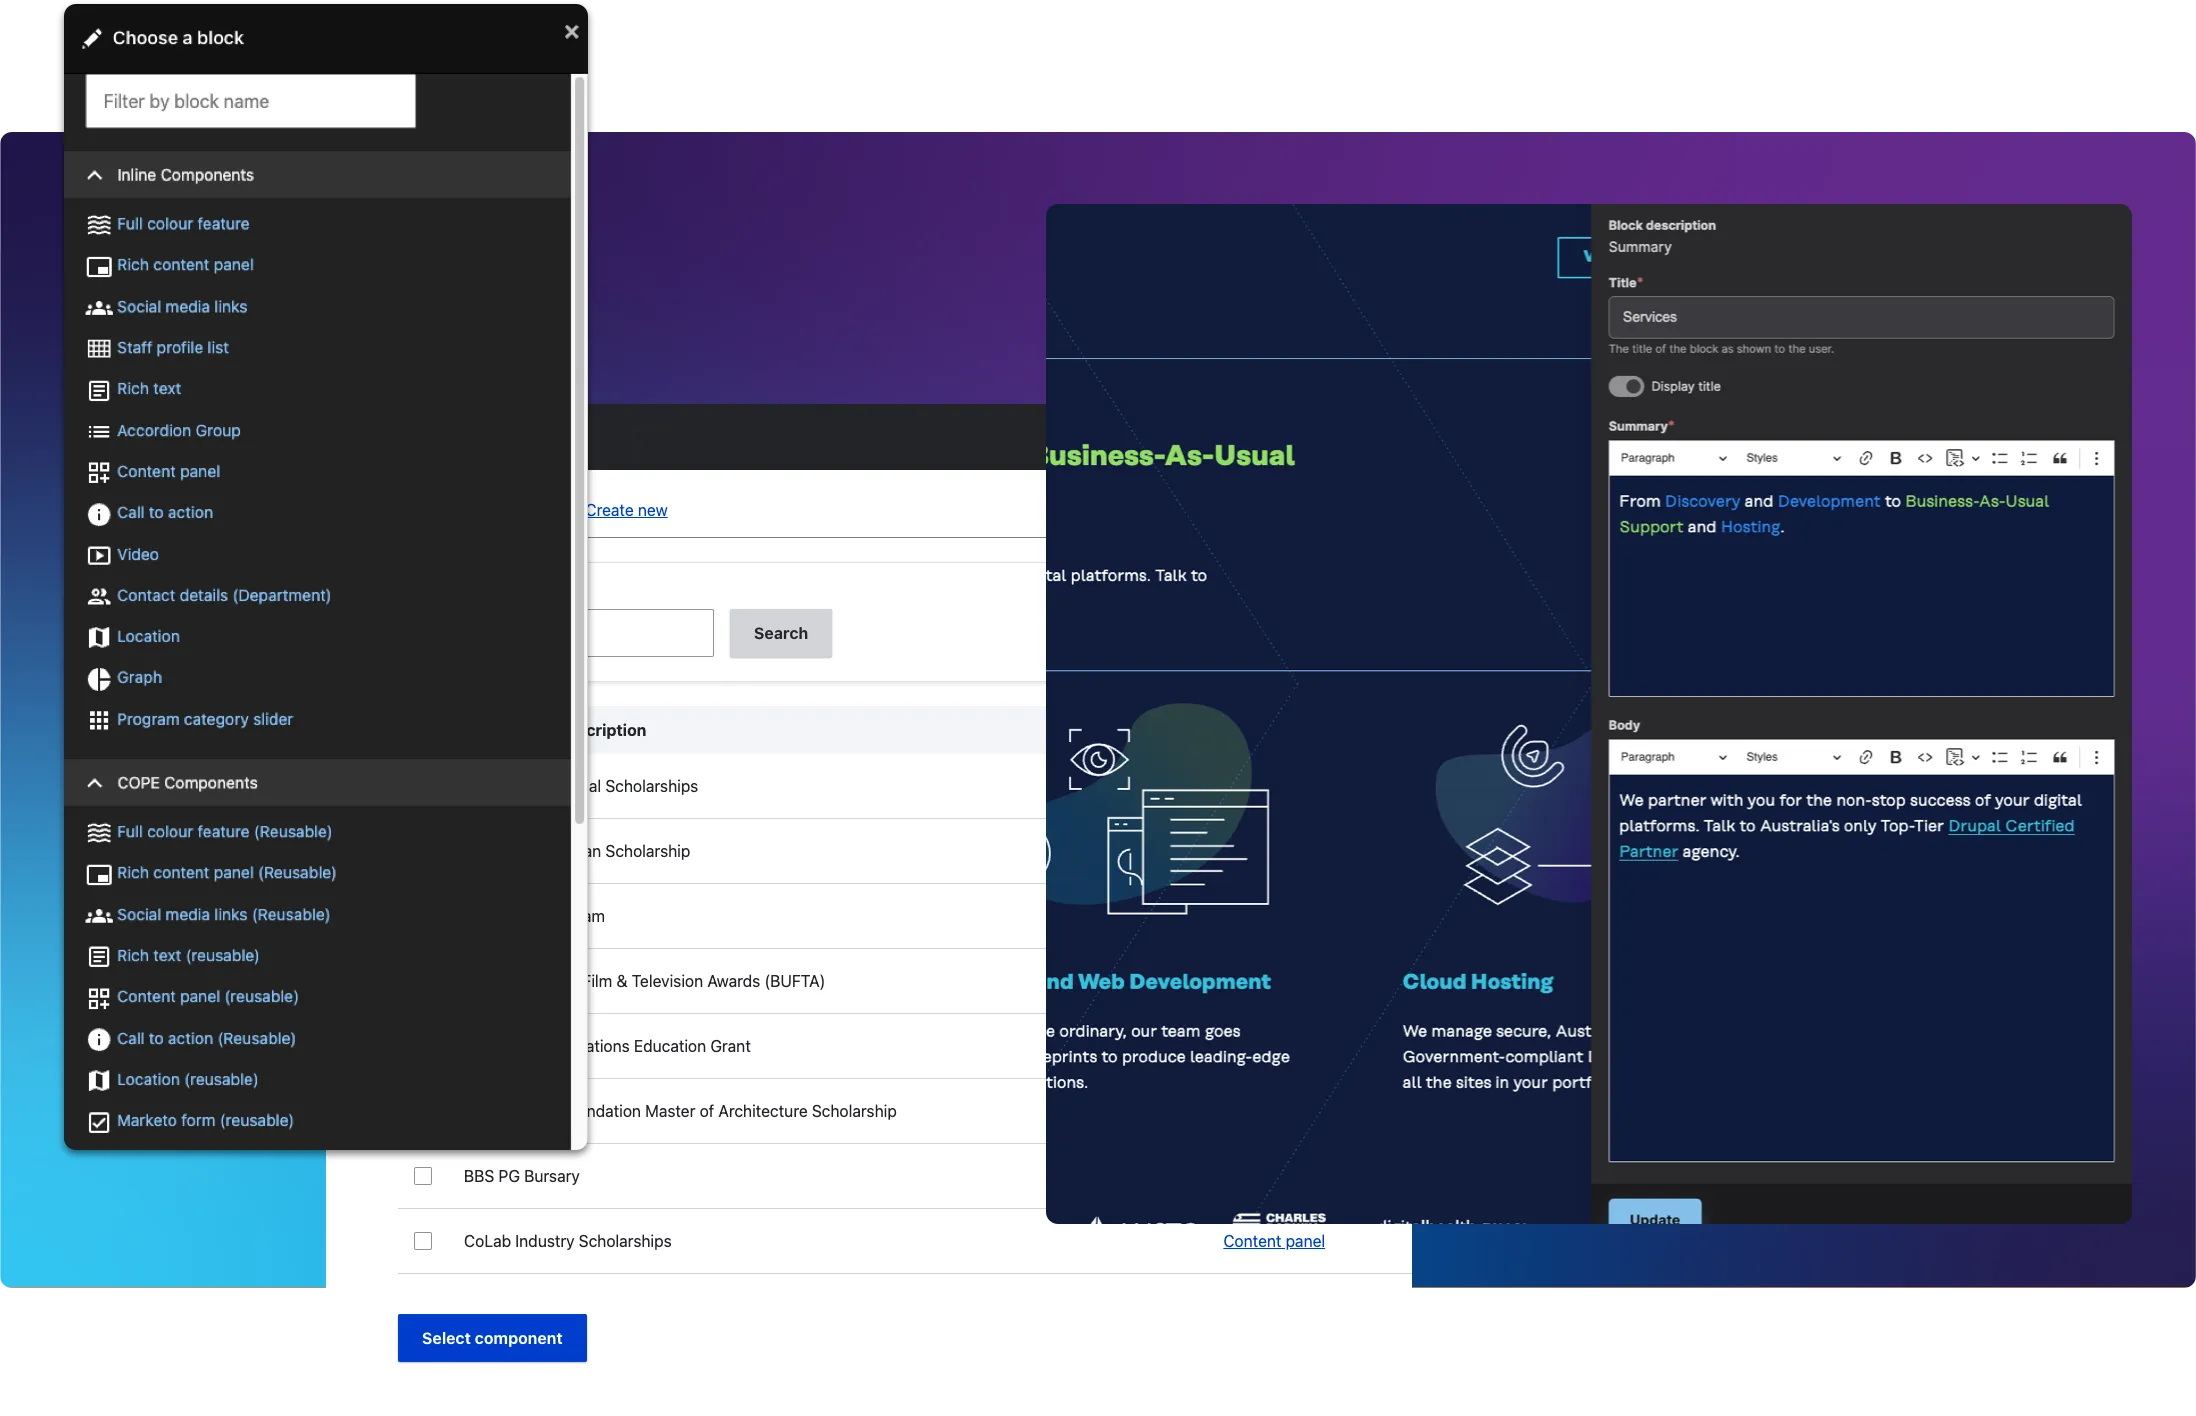Viewport: 2196px width, 1416px height.
Task: Insert numbered list in Summary editor
Action: tap(2029, 459)
